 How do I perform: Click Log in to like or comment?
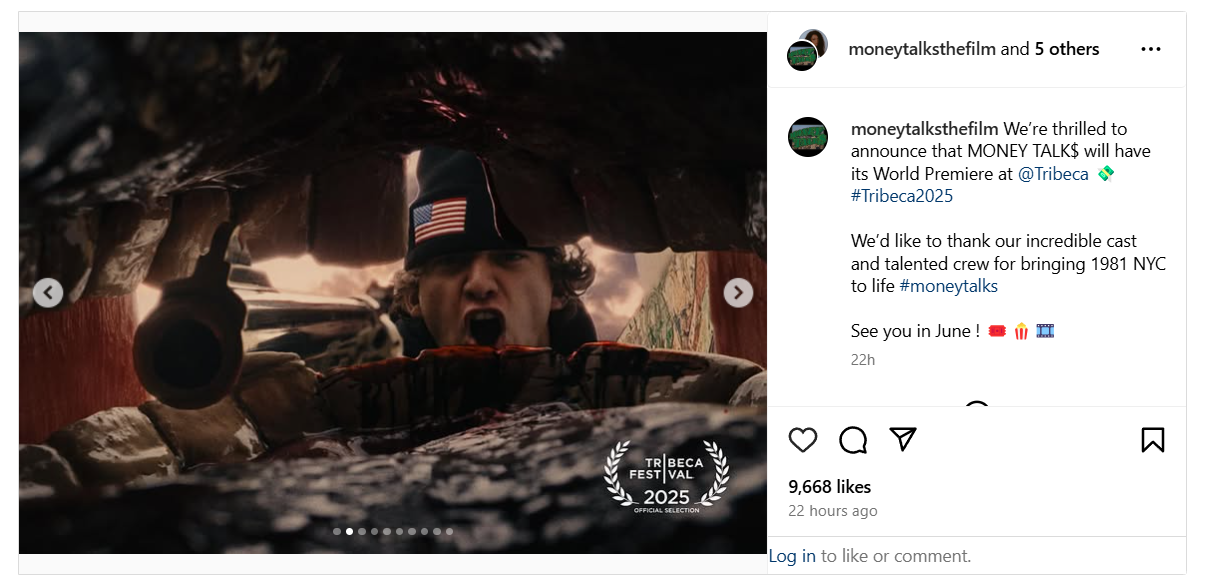792,556
